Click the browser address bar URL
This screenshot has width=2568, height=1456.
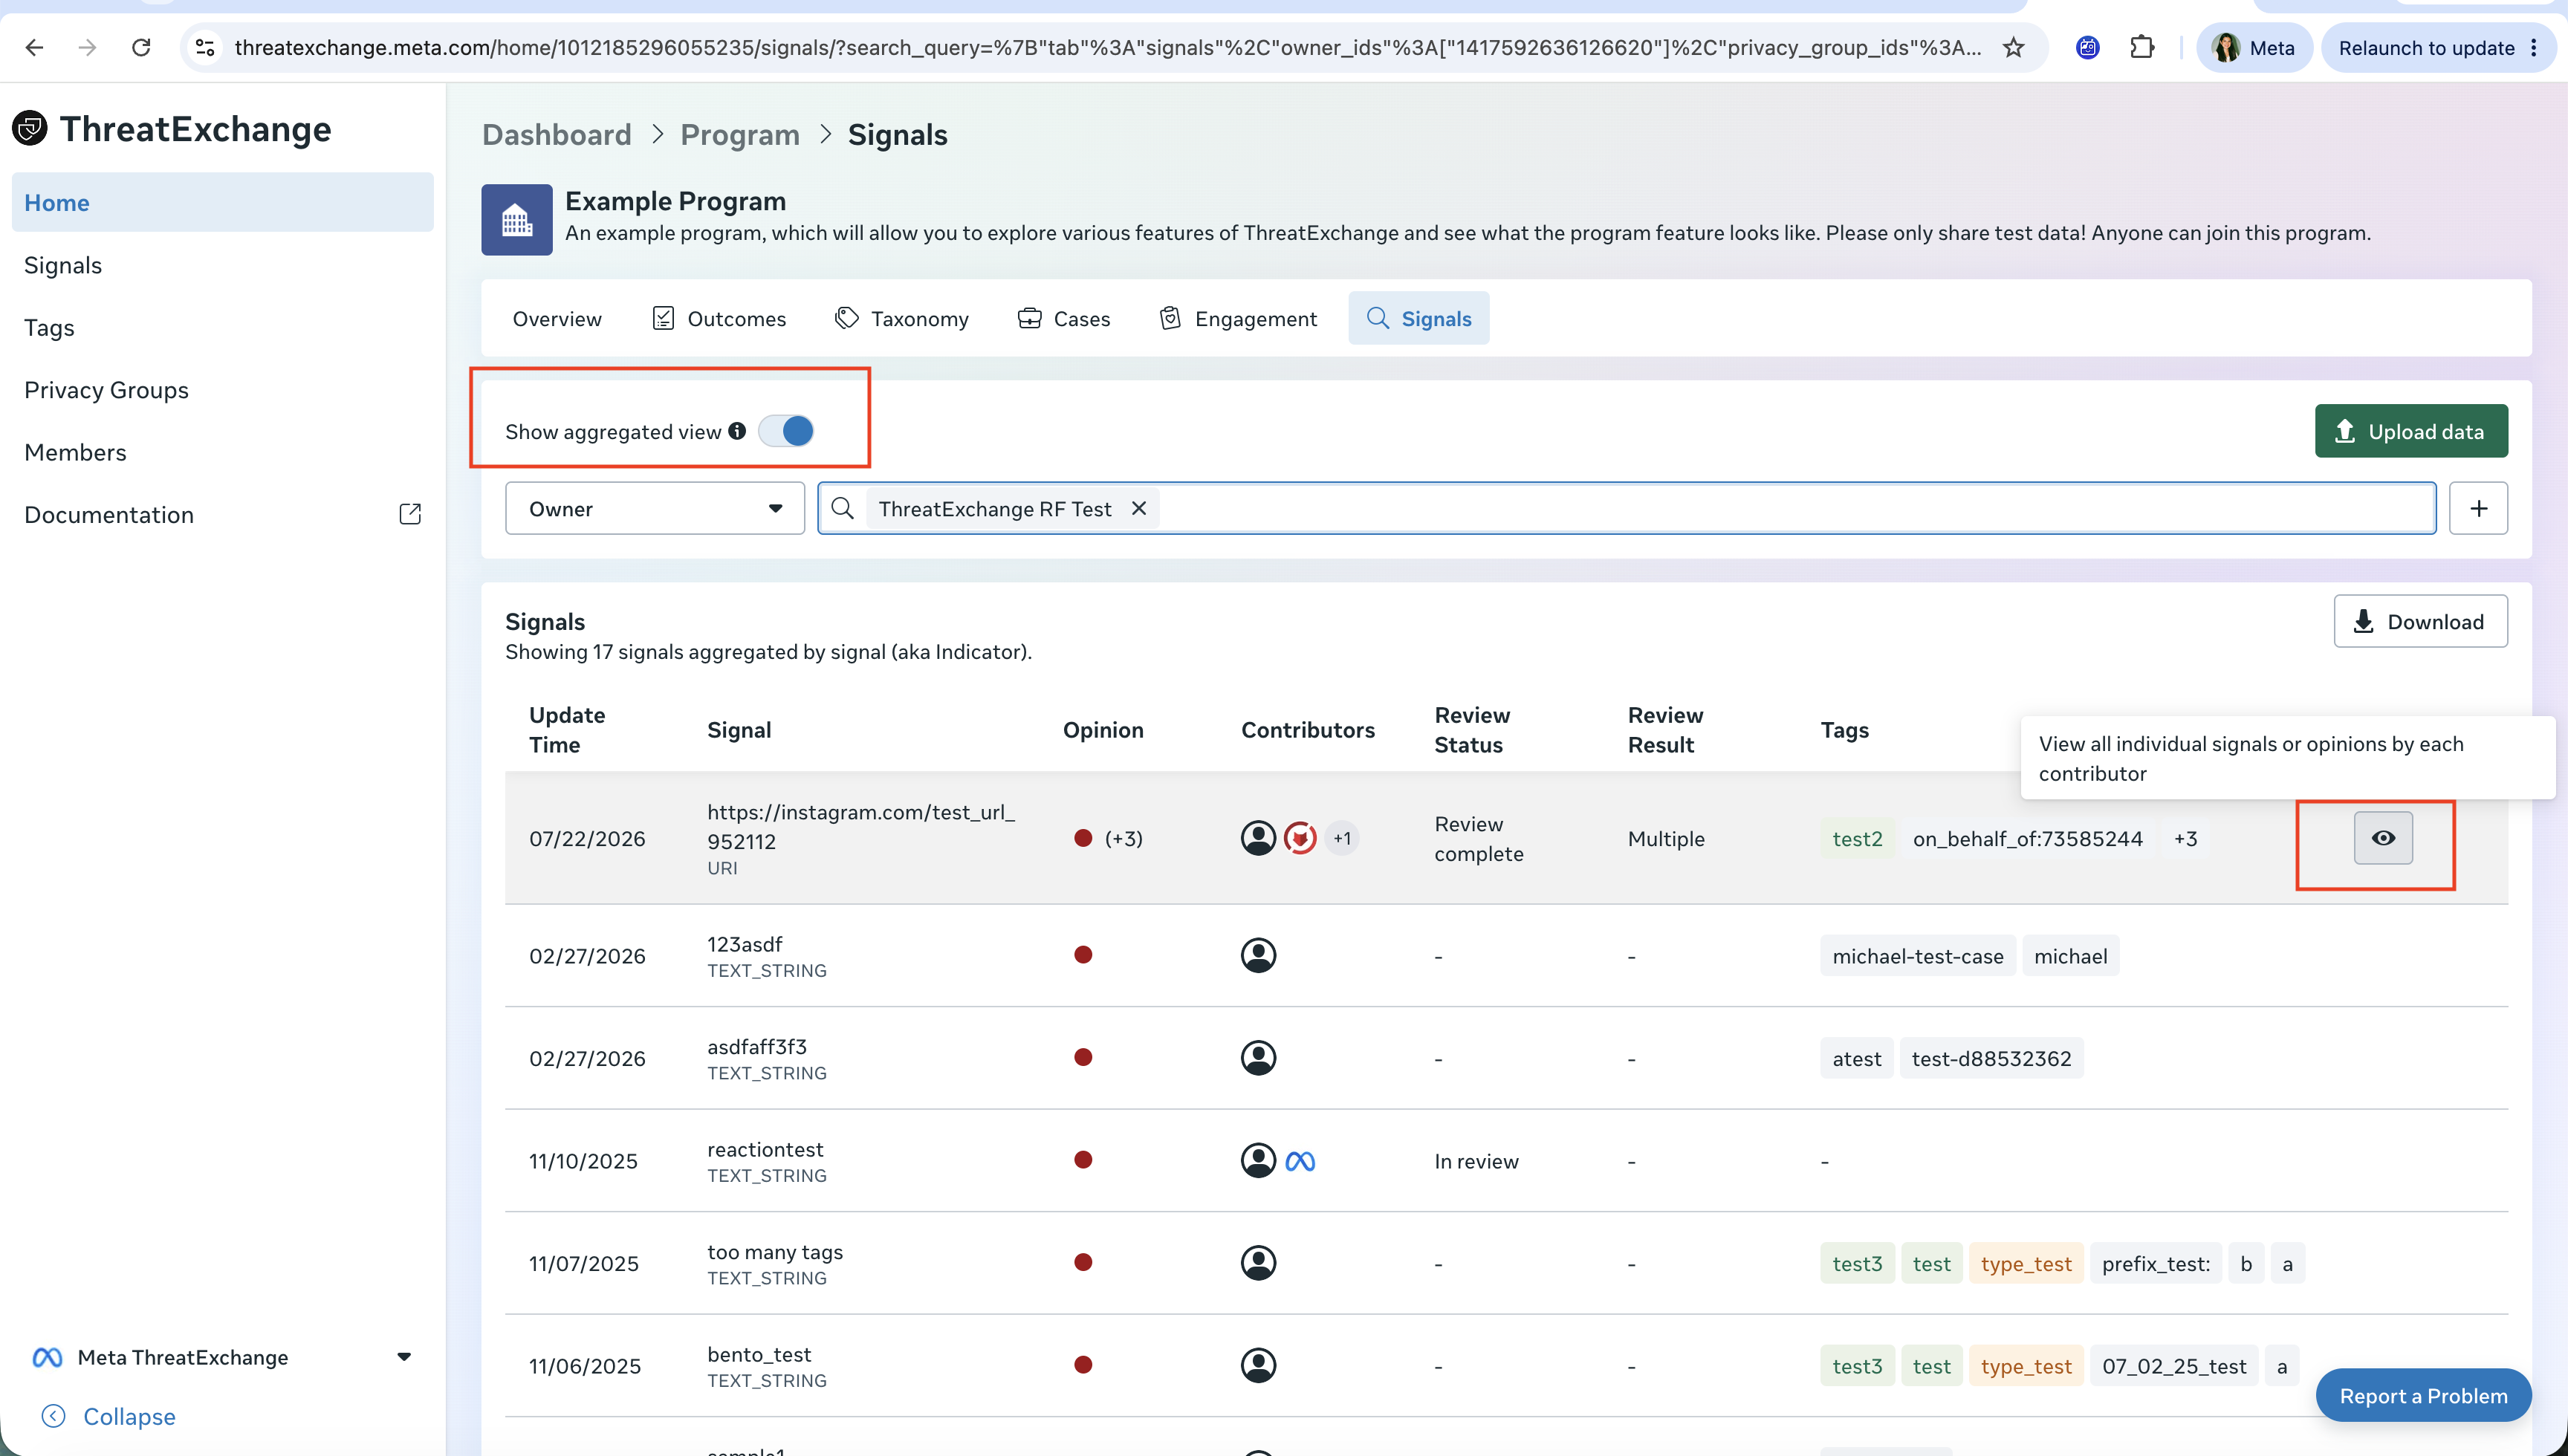1107,47
